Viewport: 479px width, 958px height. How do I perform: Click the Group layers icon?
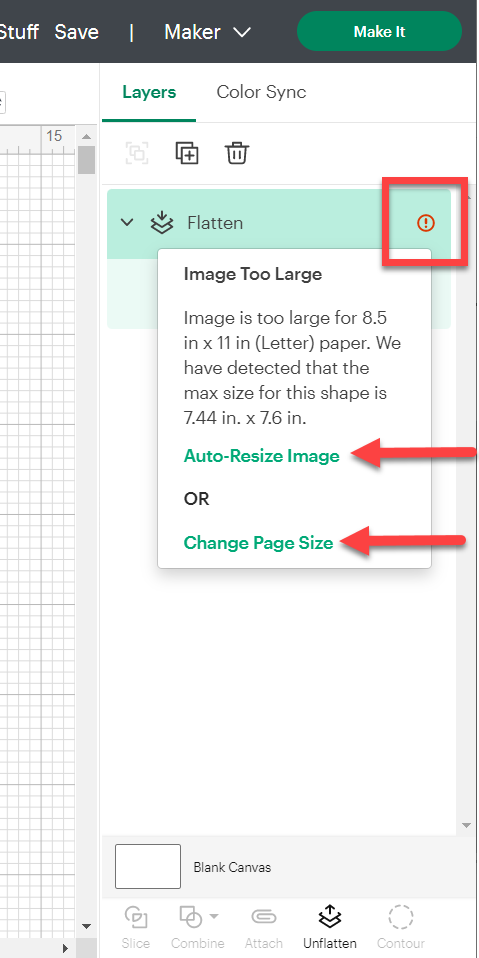click(x=137, y=153)
